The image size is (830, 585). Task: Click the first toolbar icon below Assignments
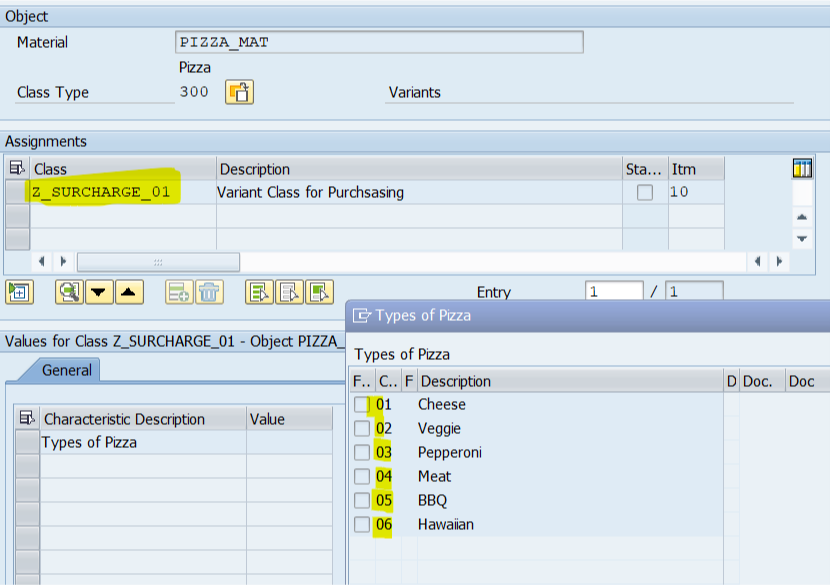pyautogui.click(x=19, y=292)
